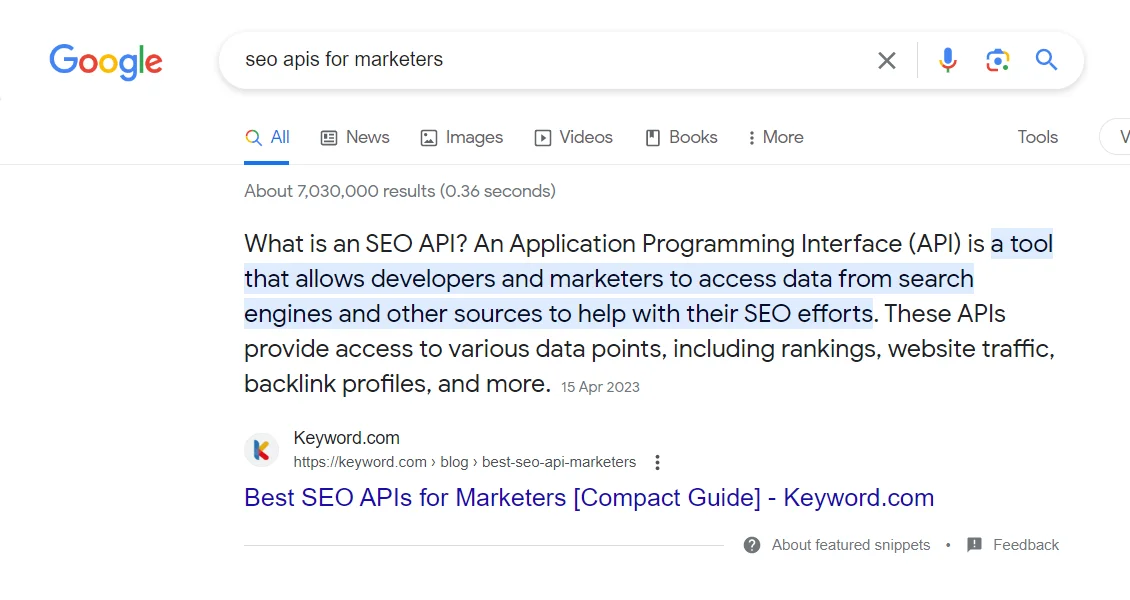Open Google Lens image search icon
1130x600 pixels.
[997, 60]
